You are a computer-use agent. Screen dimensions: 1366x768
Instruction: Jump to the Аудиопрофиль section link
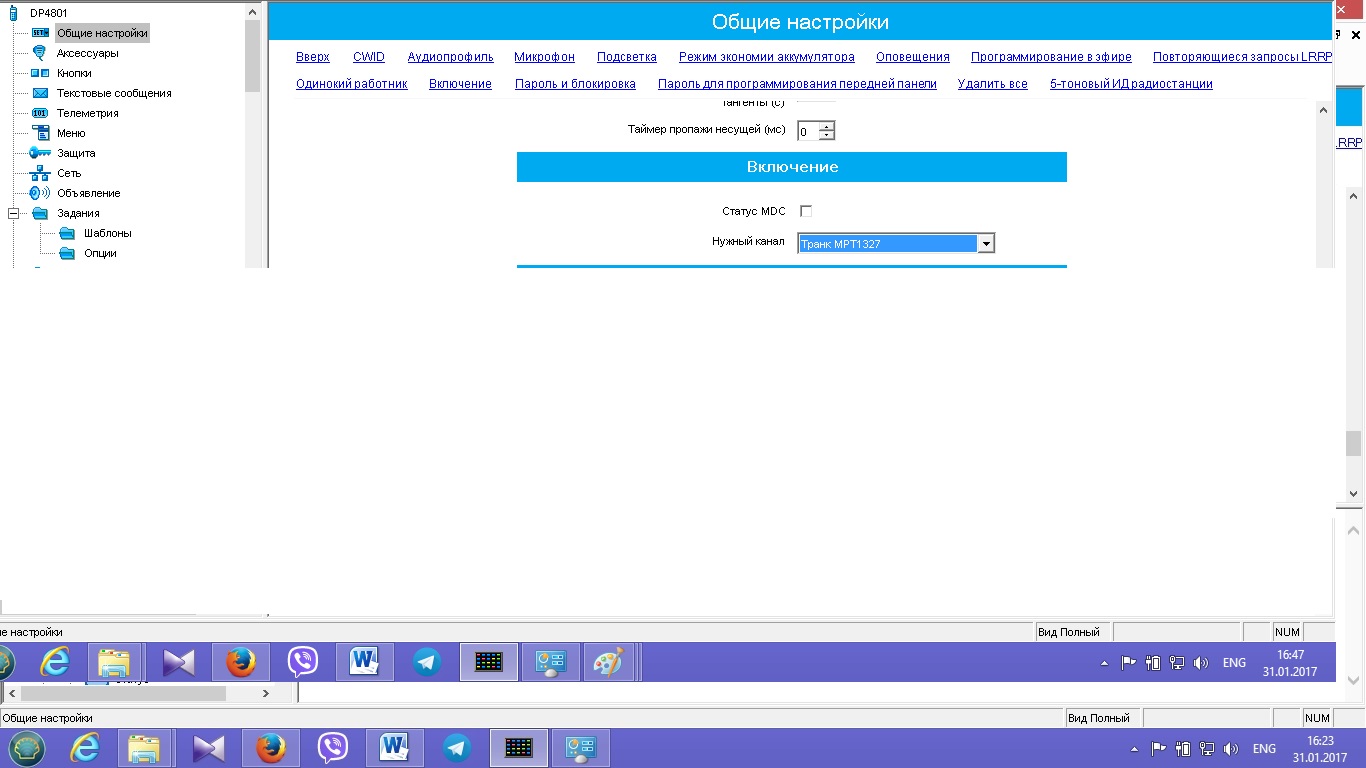[450, 57]
